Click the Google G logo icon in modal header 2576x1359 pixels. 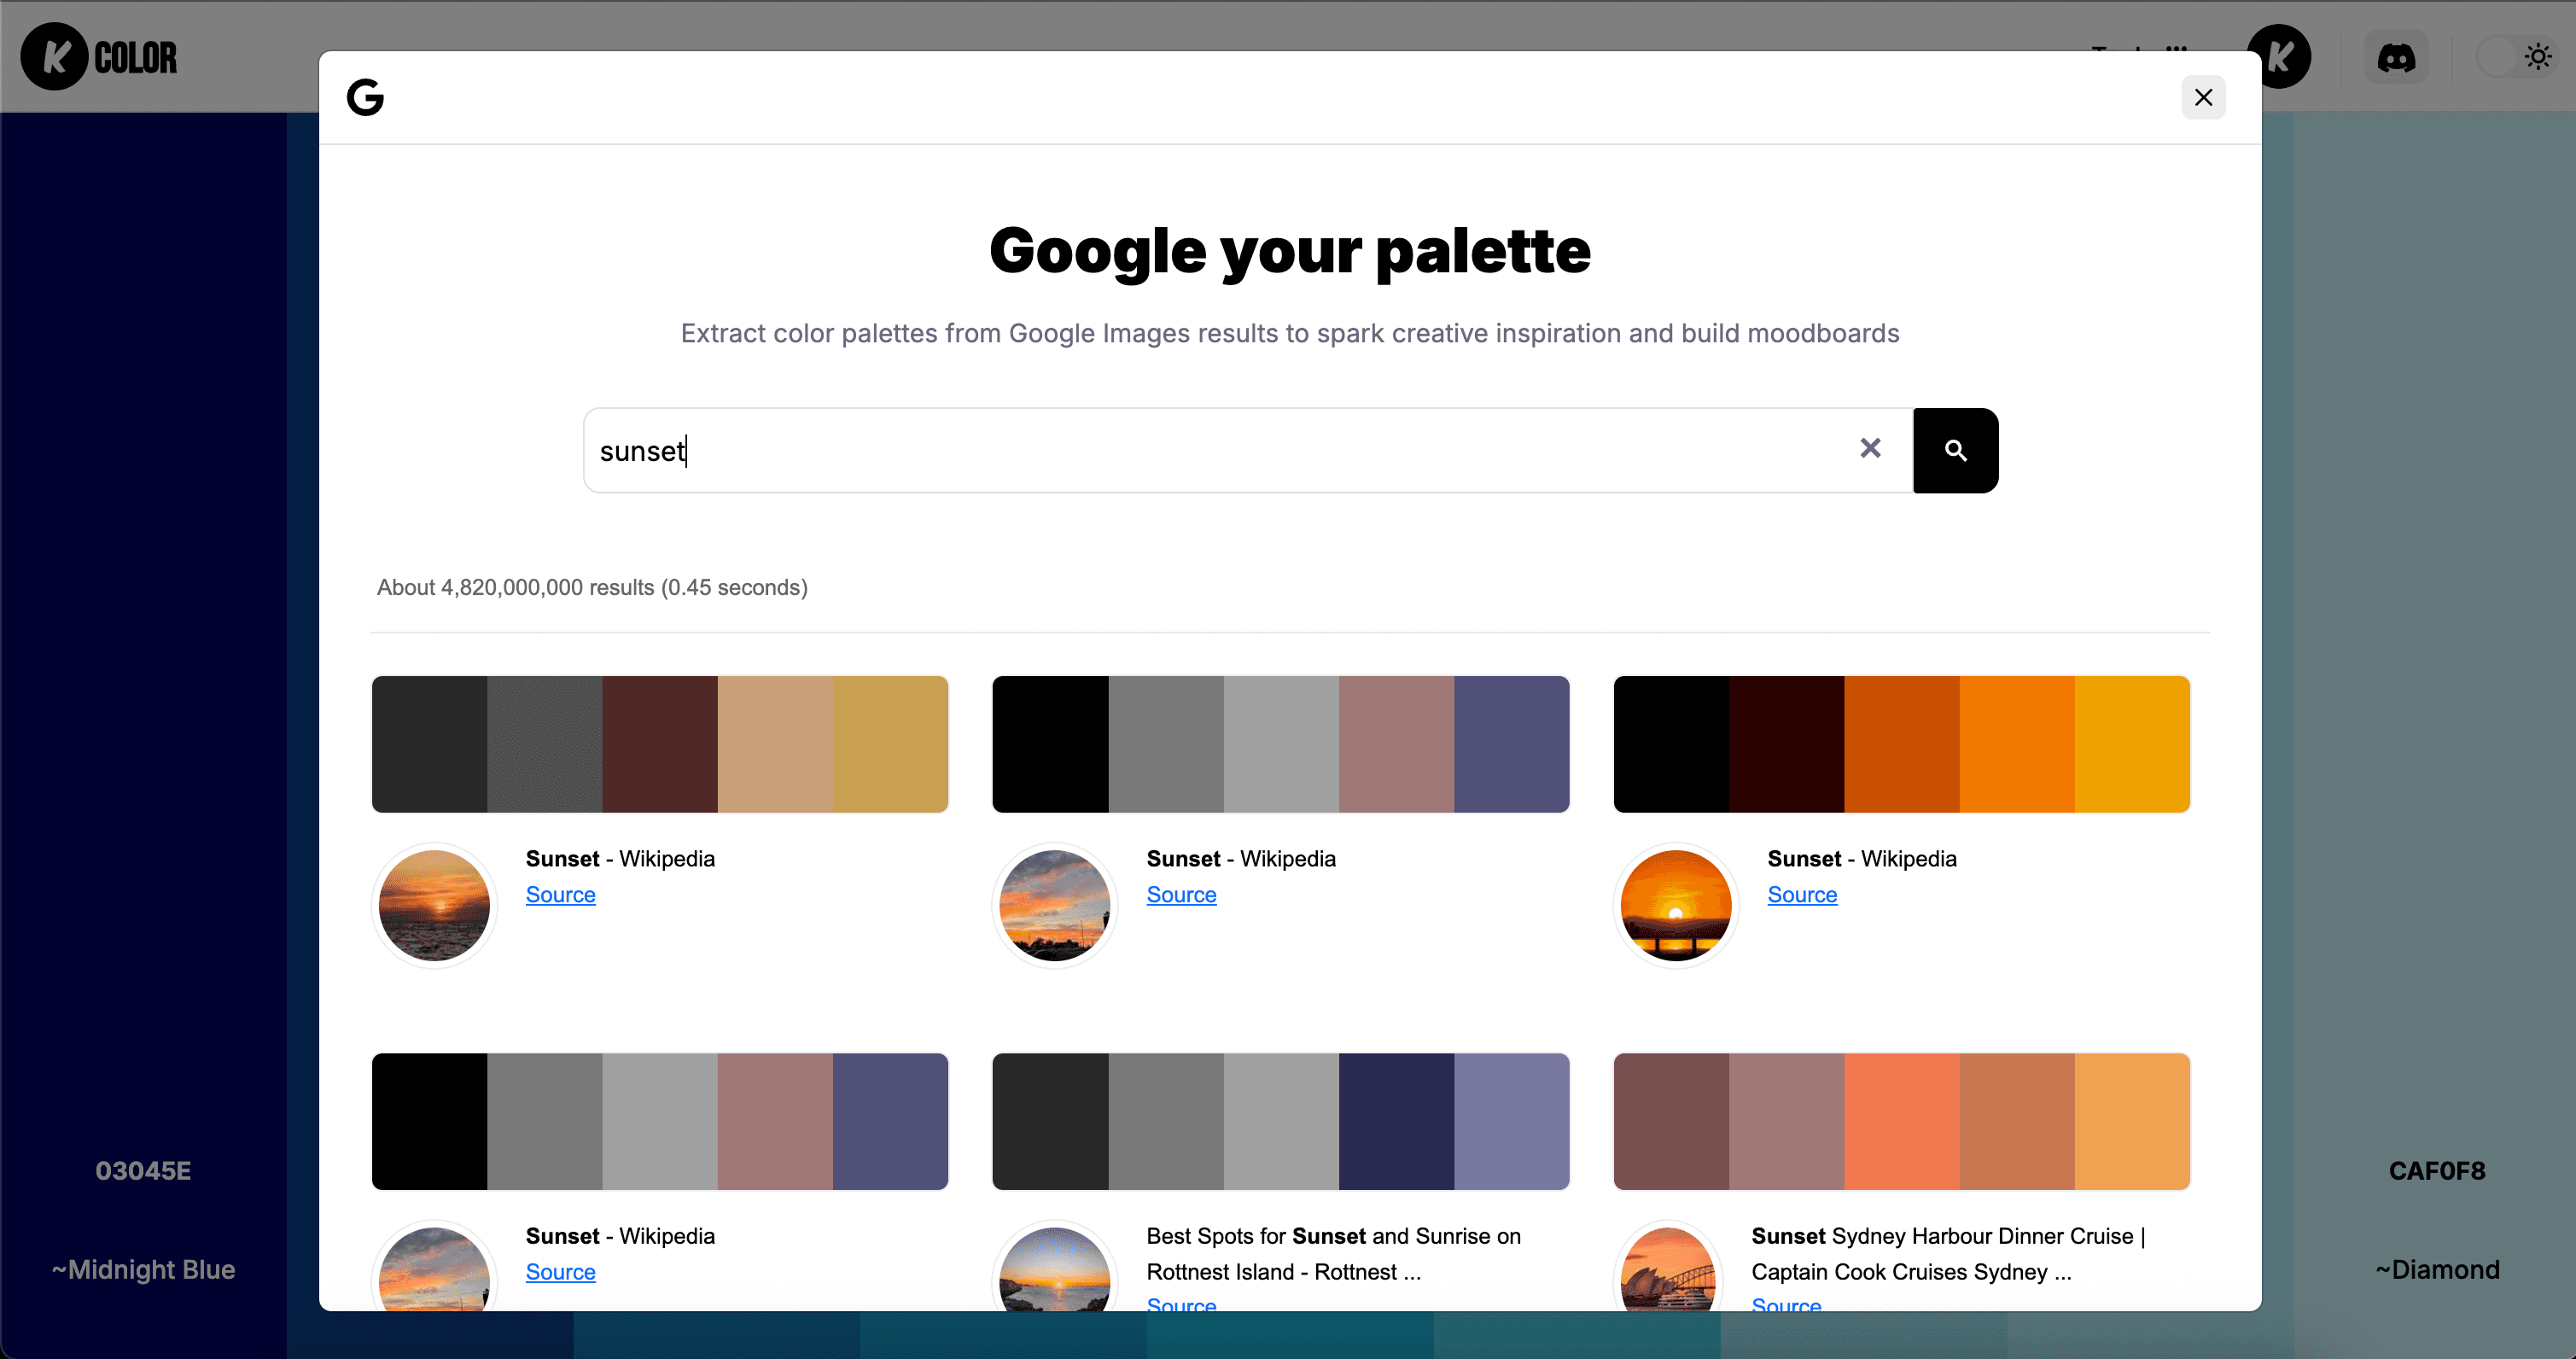click(365, 97)
